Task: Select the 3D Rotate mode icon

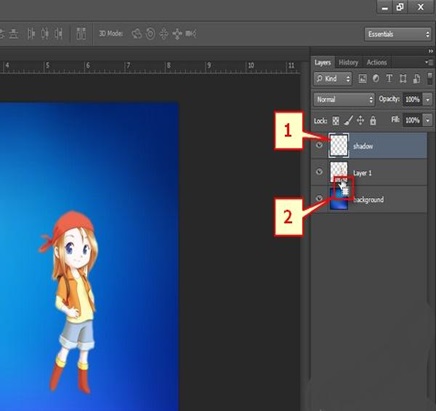Action: (x=136, y=34)
